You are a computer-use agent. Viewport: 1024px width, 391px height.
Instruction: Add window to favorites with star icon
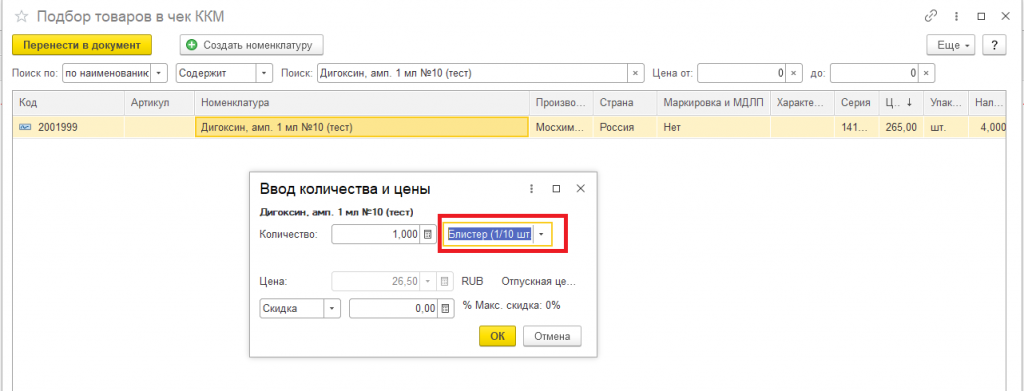[21, 16]
